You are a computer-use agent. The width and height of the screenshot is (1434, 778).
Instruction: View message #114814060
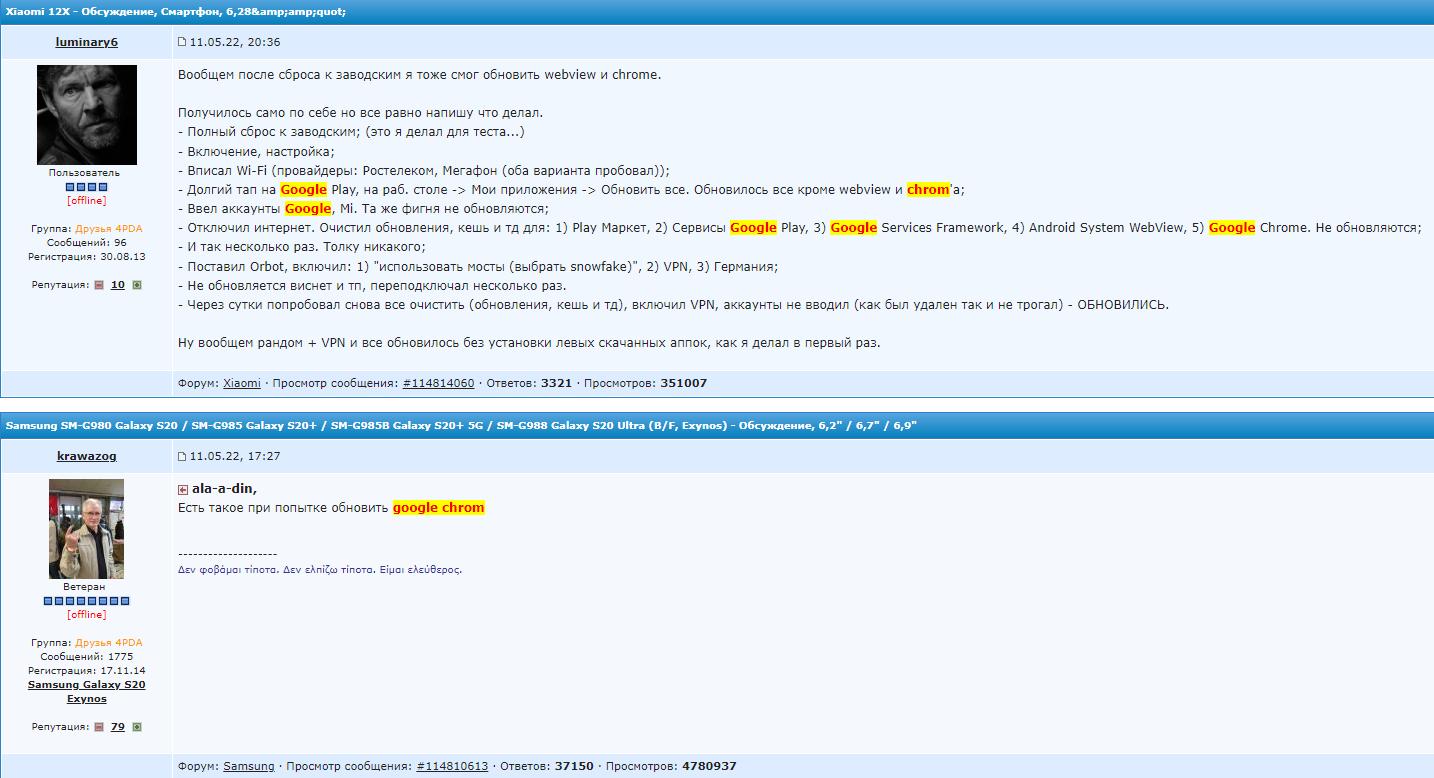coord(438,383)
